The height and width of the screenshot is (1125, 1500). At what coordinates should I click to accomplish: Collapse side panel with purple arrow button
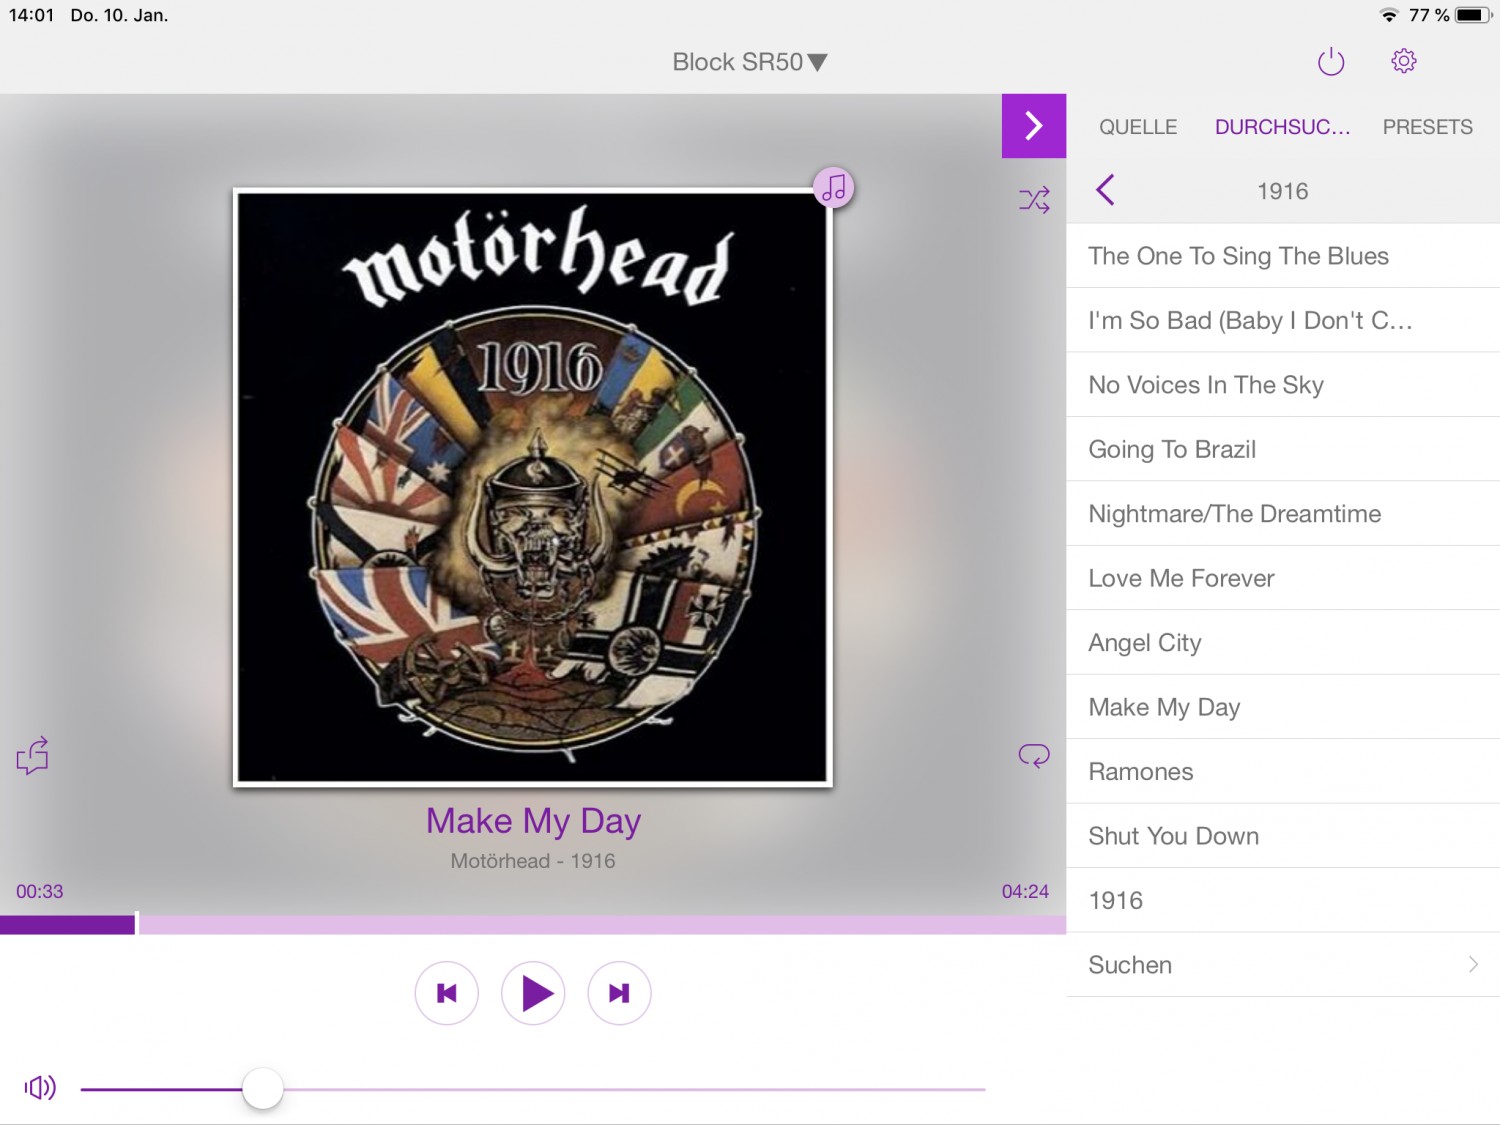tap(1034, 126)
